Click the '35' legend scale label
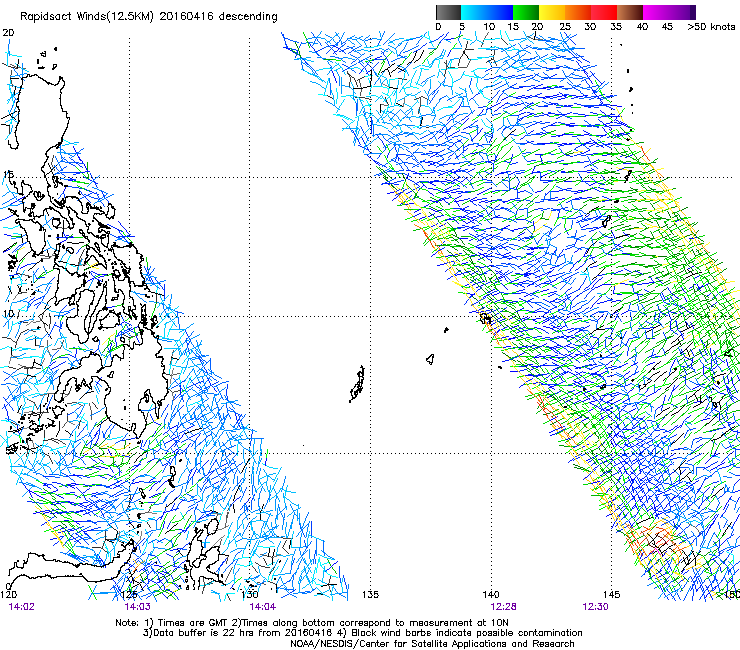The width and height of the screenshot is (740, 650). (x=616, y=26)
